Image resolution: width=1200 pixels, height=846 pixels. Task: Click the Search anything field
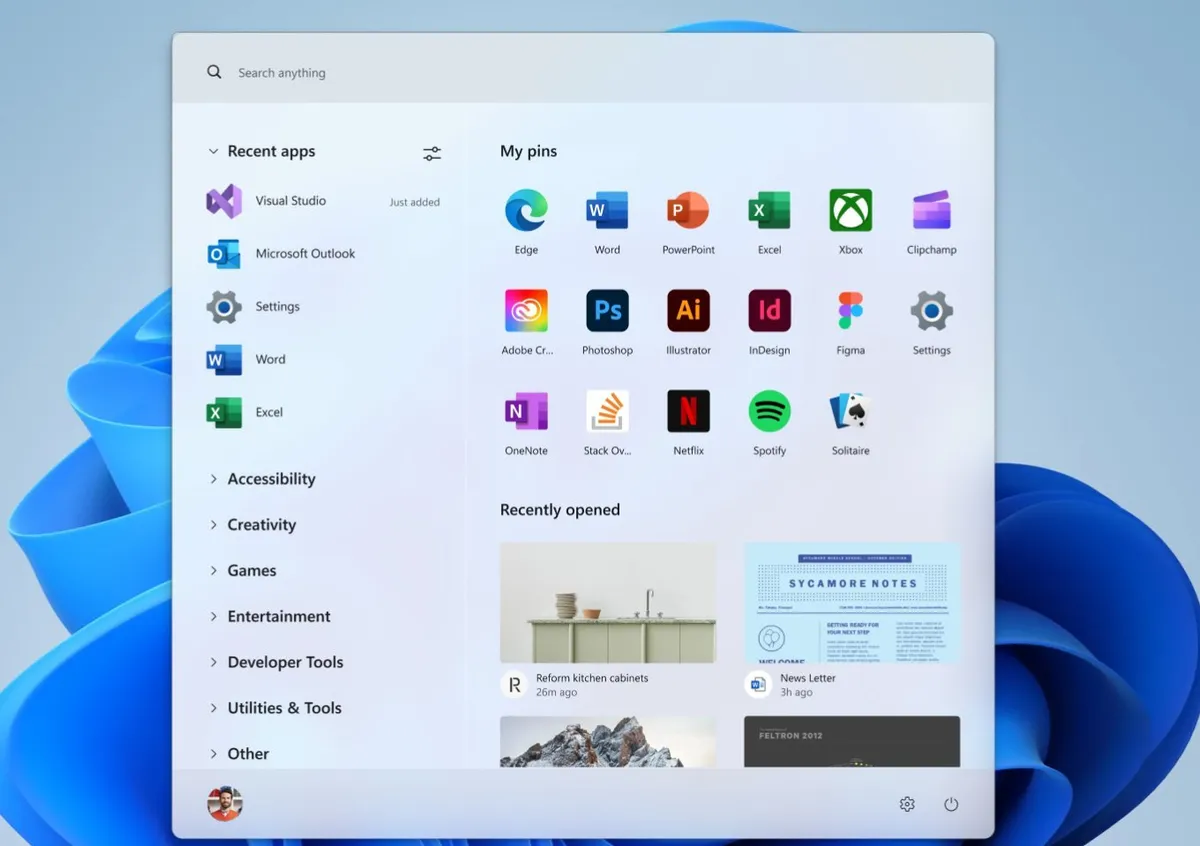point(282,72)
